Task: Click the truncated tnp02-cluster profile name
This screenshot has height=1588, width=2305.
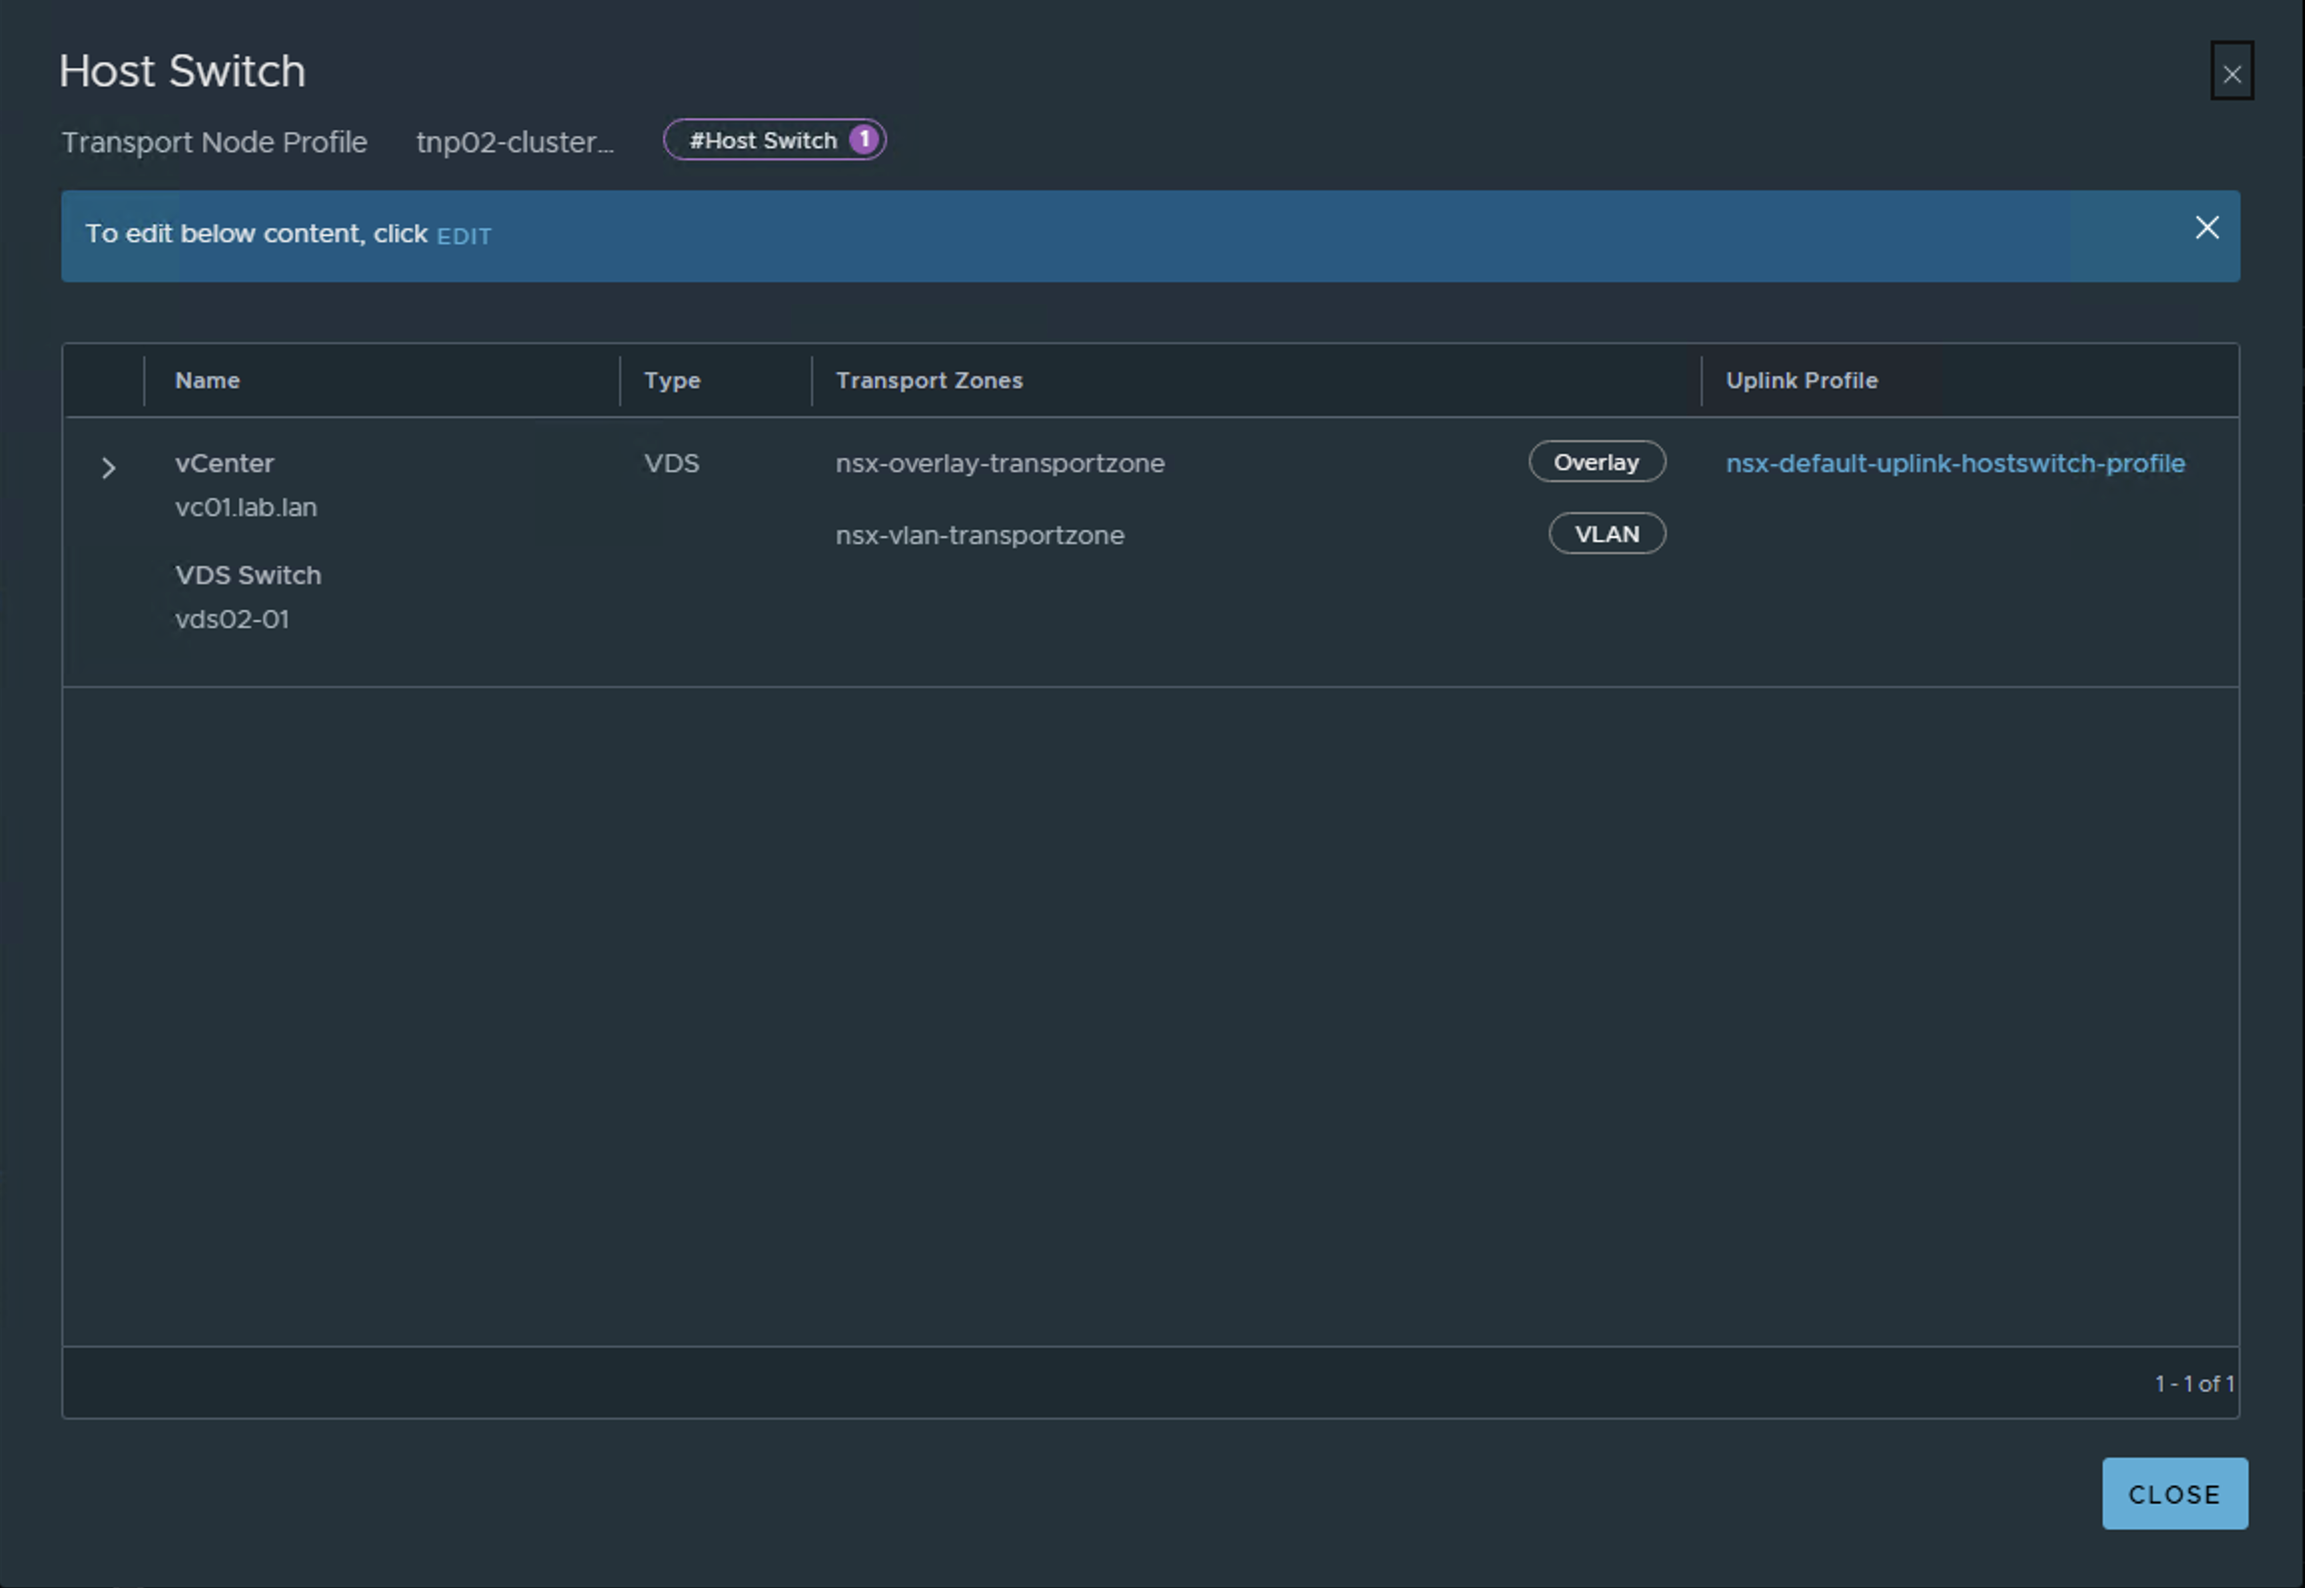Action: (514, 143)
